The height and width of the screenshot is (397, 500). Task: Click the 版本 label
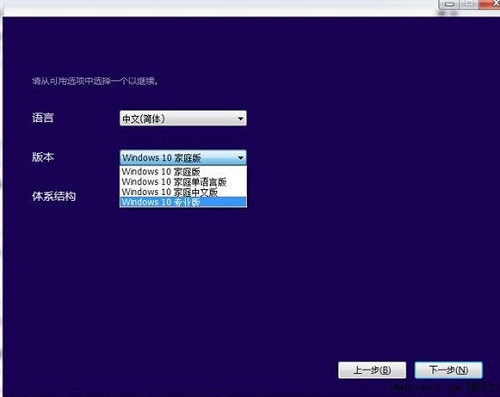(43, 157)
